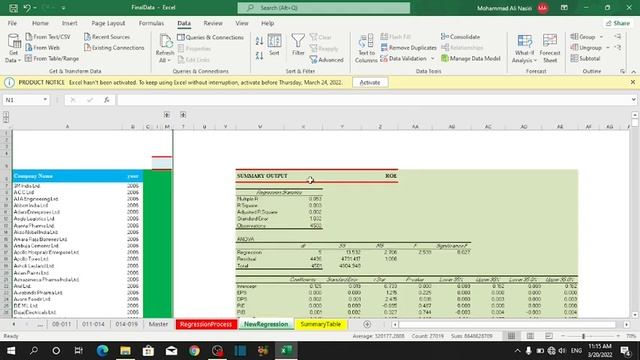Open the Name Box dropdown
Screen dimensions: 640x360
pos(45,100)
